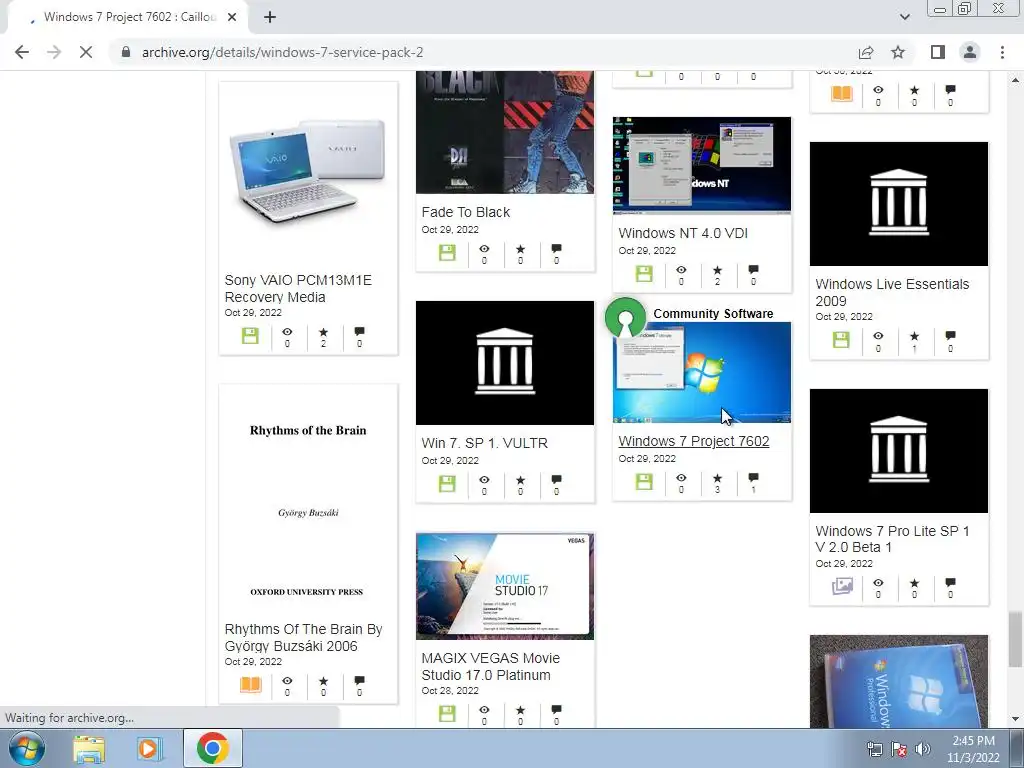Image resolution: width=1024 pixels, height=768 pixels.
Task: Click Windows 7 Pro Lite placeholder thumbnail
Action: [899, 451]
